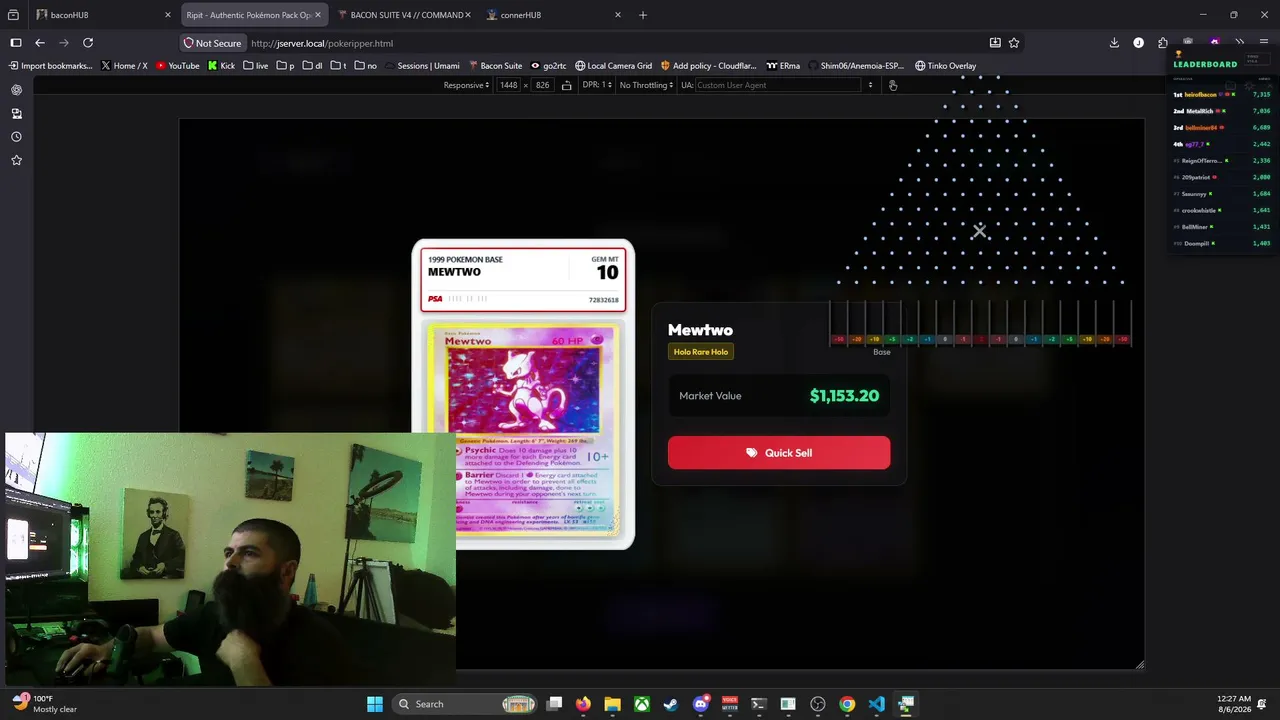The image size is (1280, 720).
Task: Open the No Throttling dropdown
Action: pyautogui.click(x=647, y=85)
